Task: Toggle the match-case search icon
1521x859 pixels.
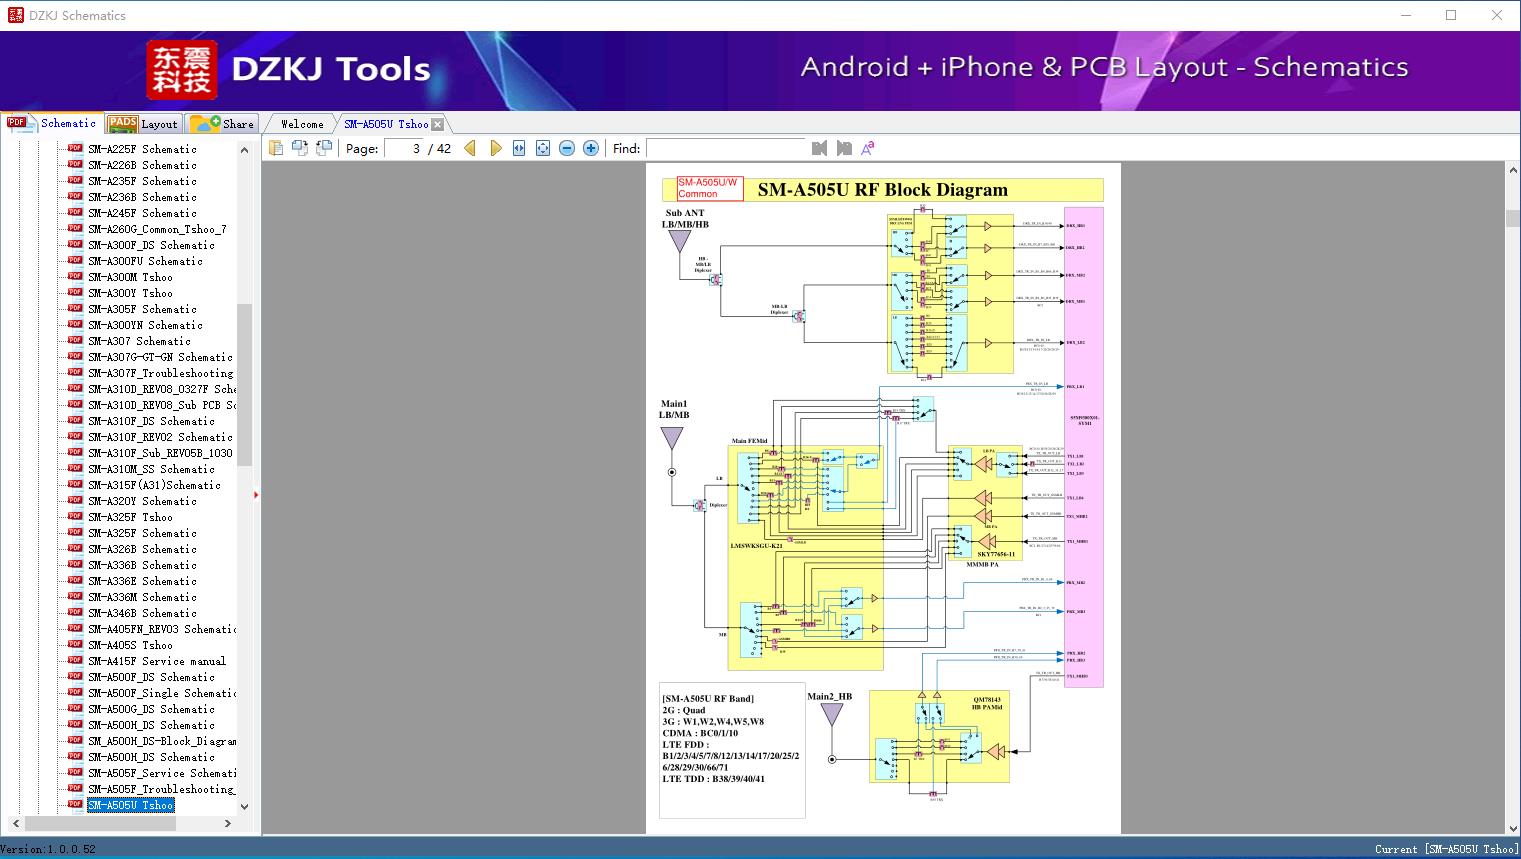Action: pos(868,148)
